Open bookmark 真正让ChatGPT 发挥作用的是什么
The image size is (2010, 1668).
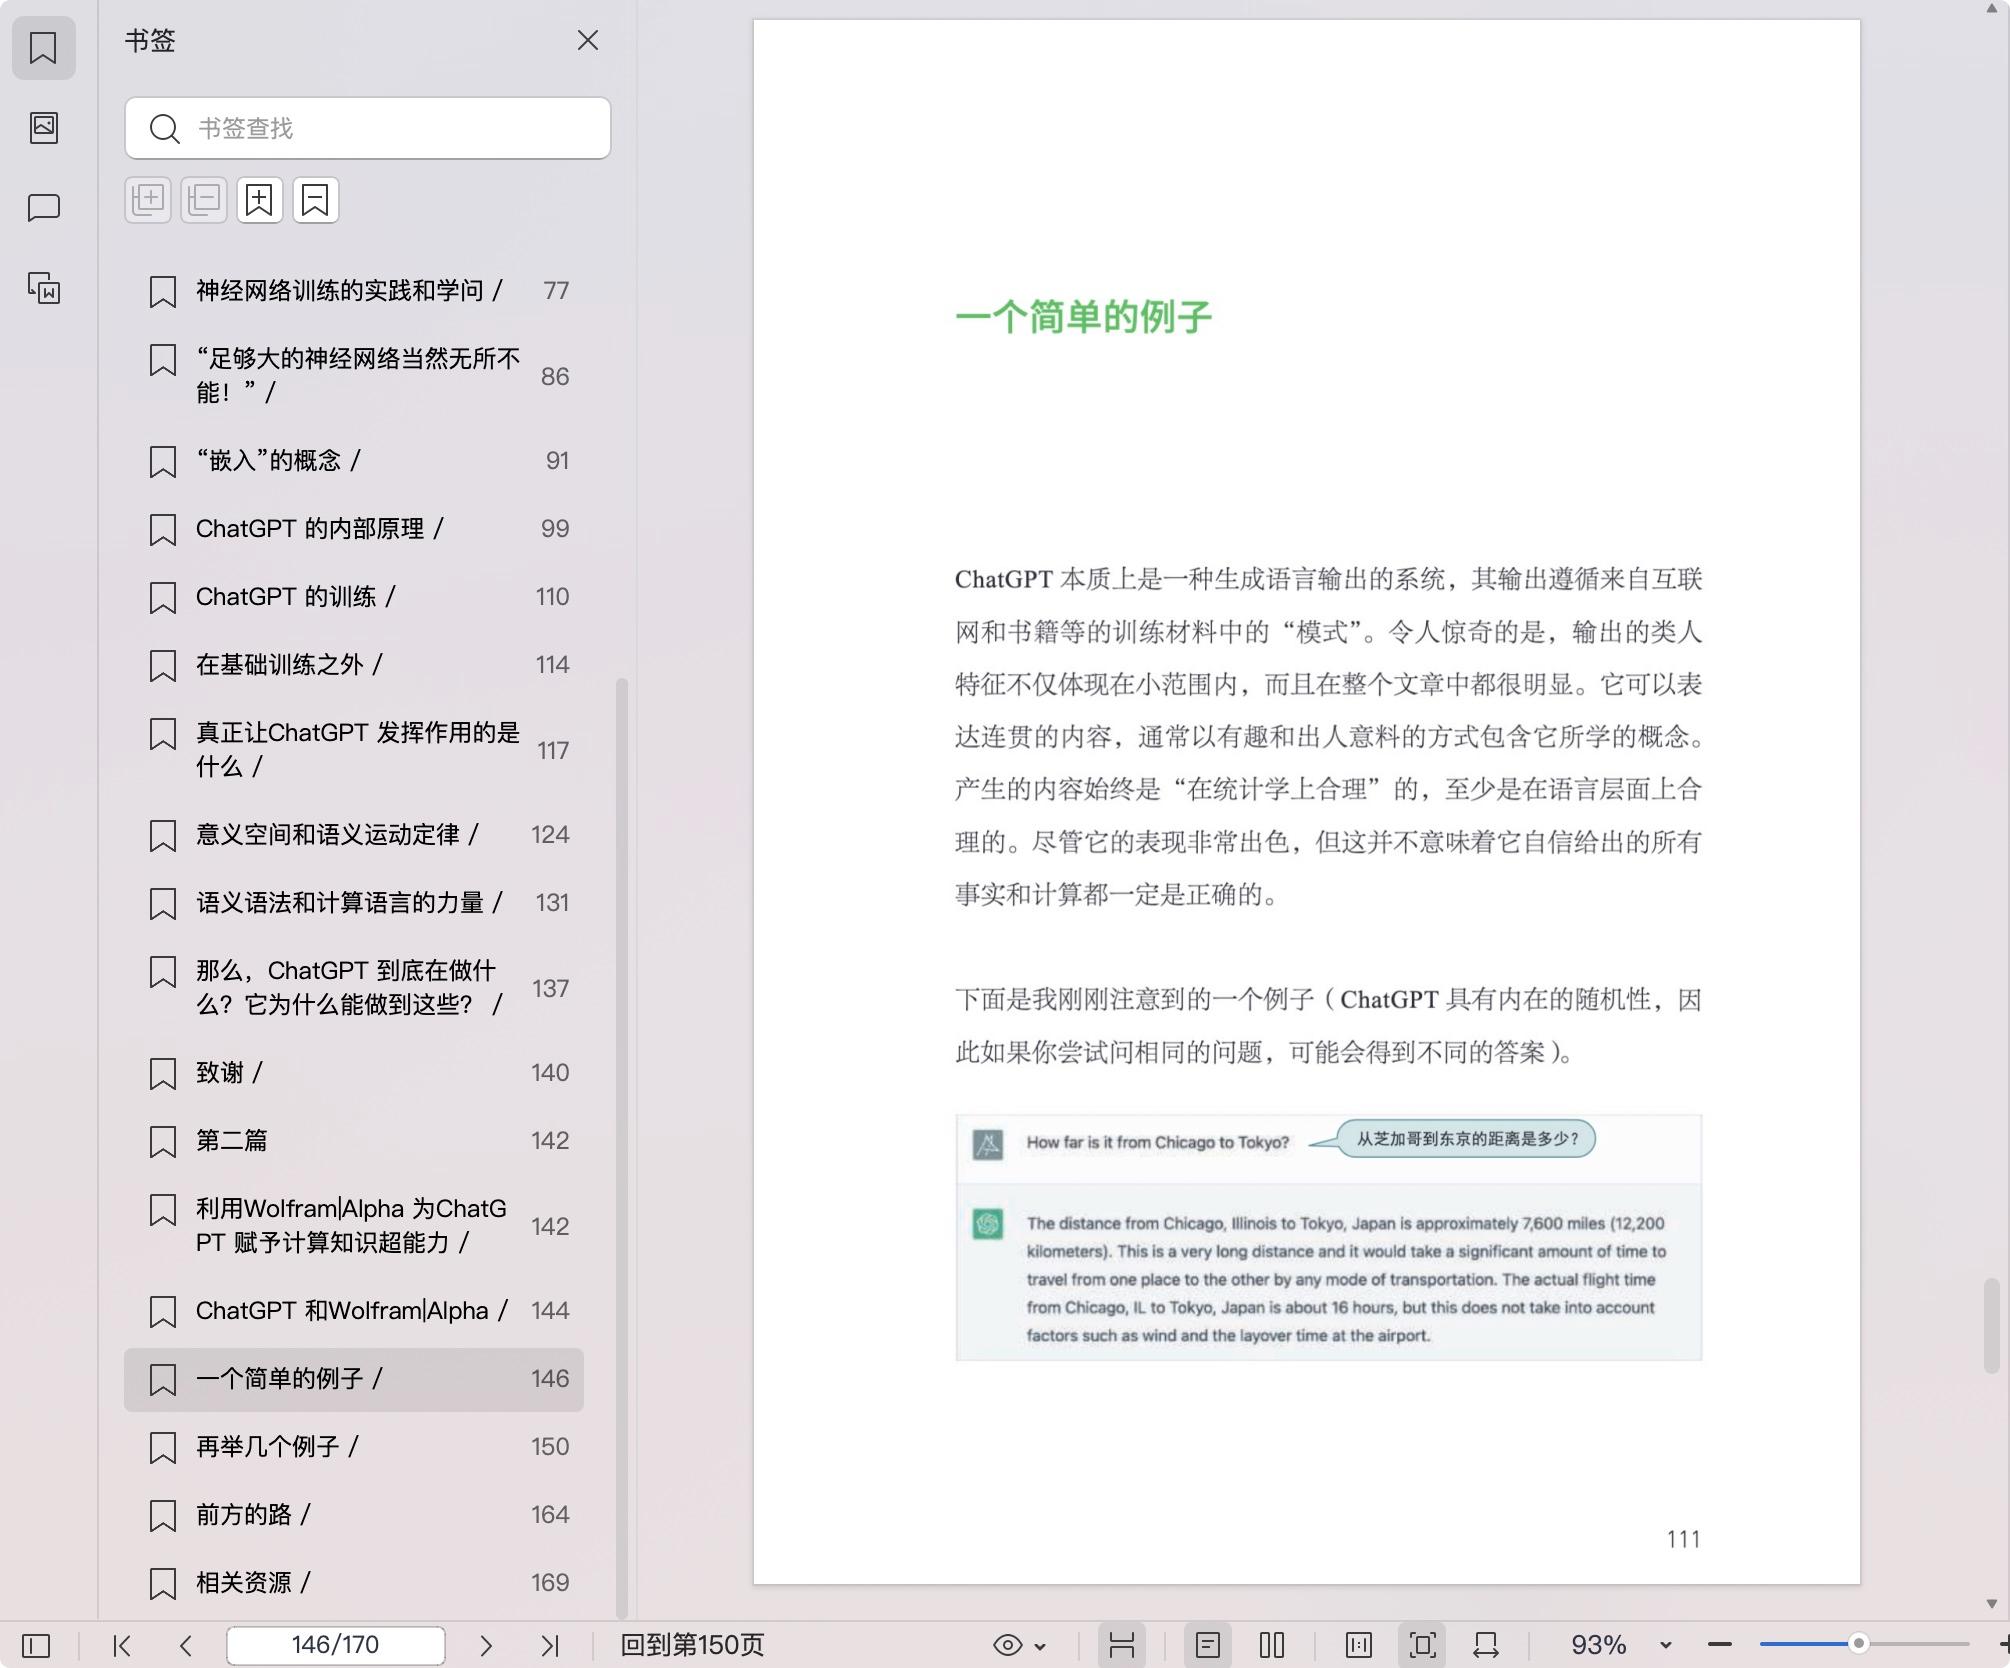click(x=354, y=750)
